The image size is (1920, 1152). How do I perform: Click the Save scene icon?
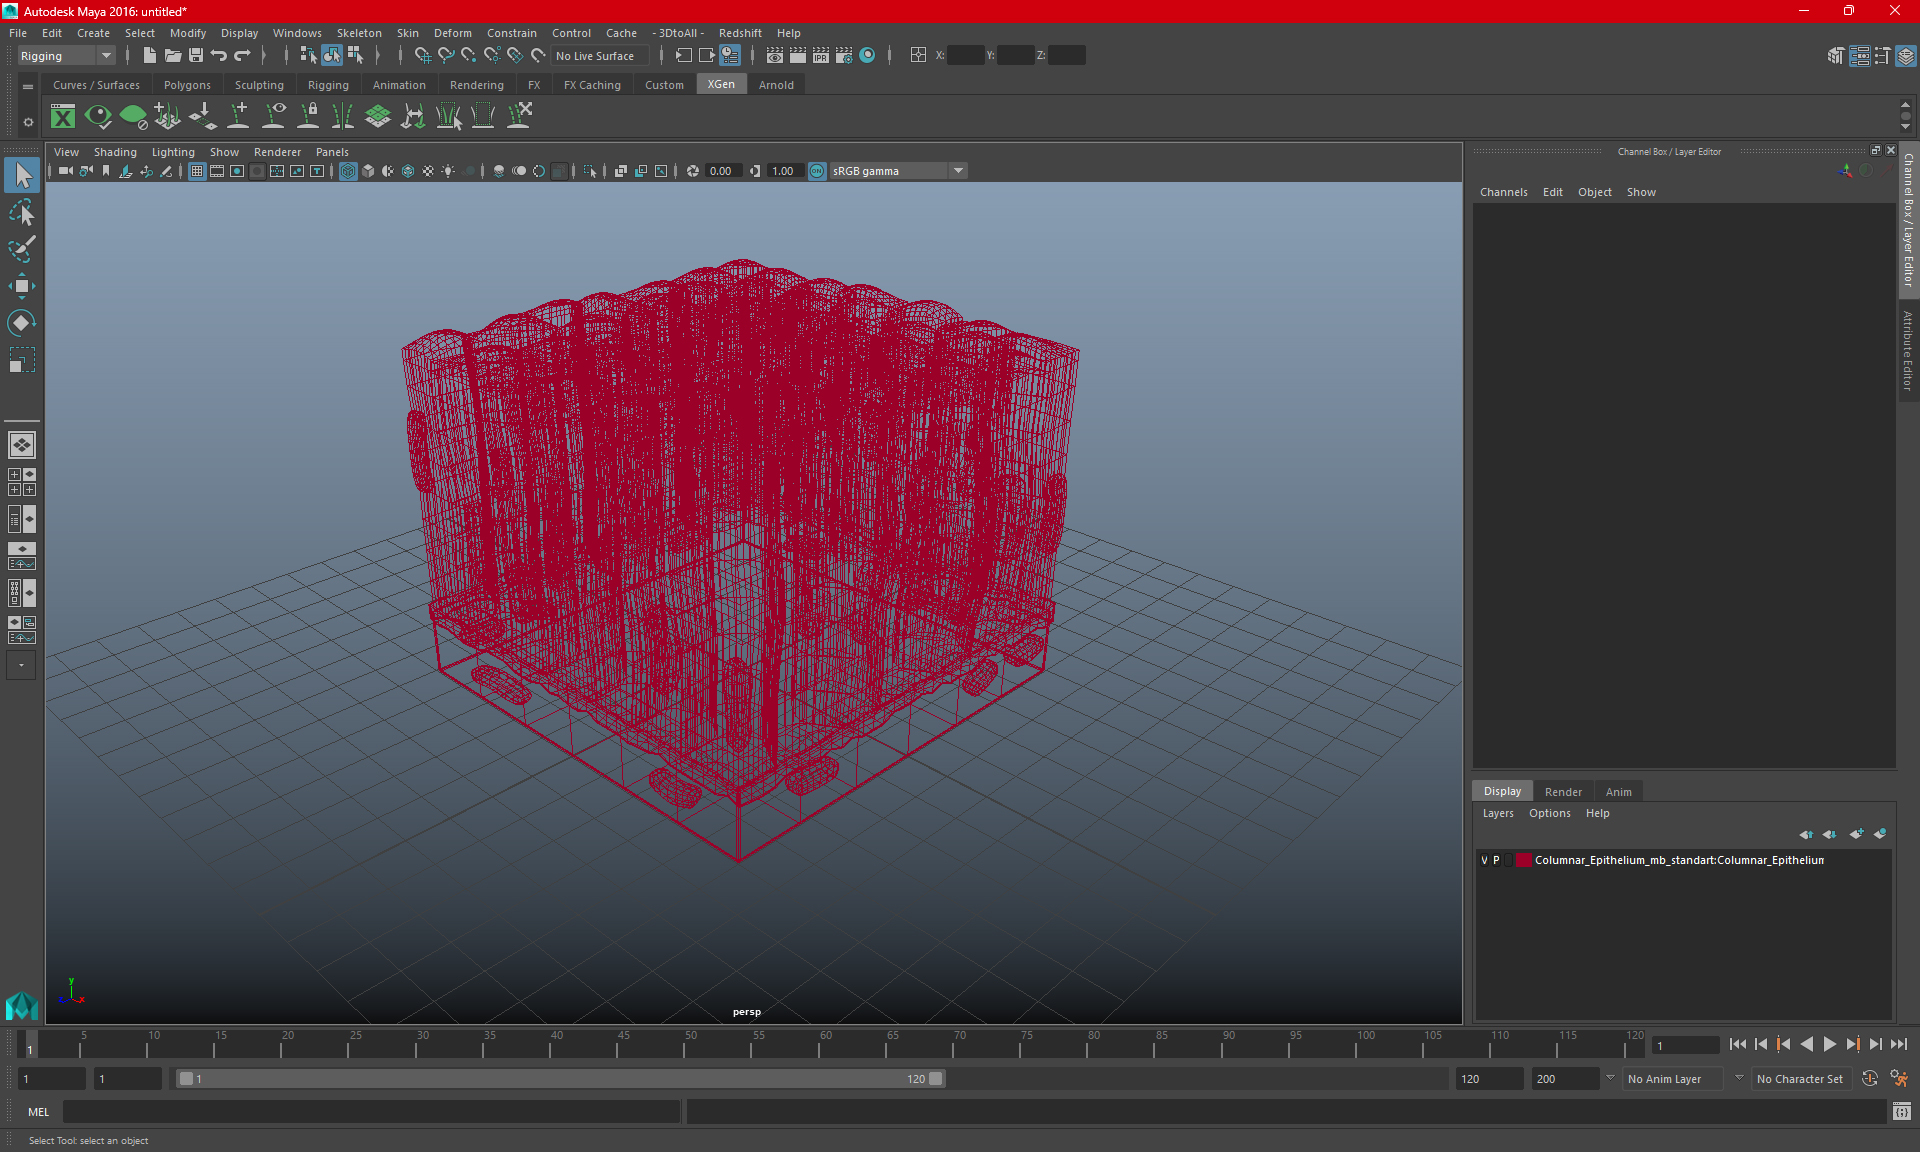(x=196, y=56)
